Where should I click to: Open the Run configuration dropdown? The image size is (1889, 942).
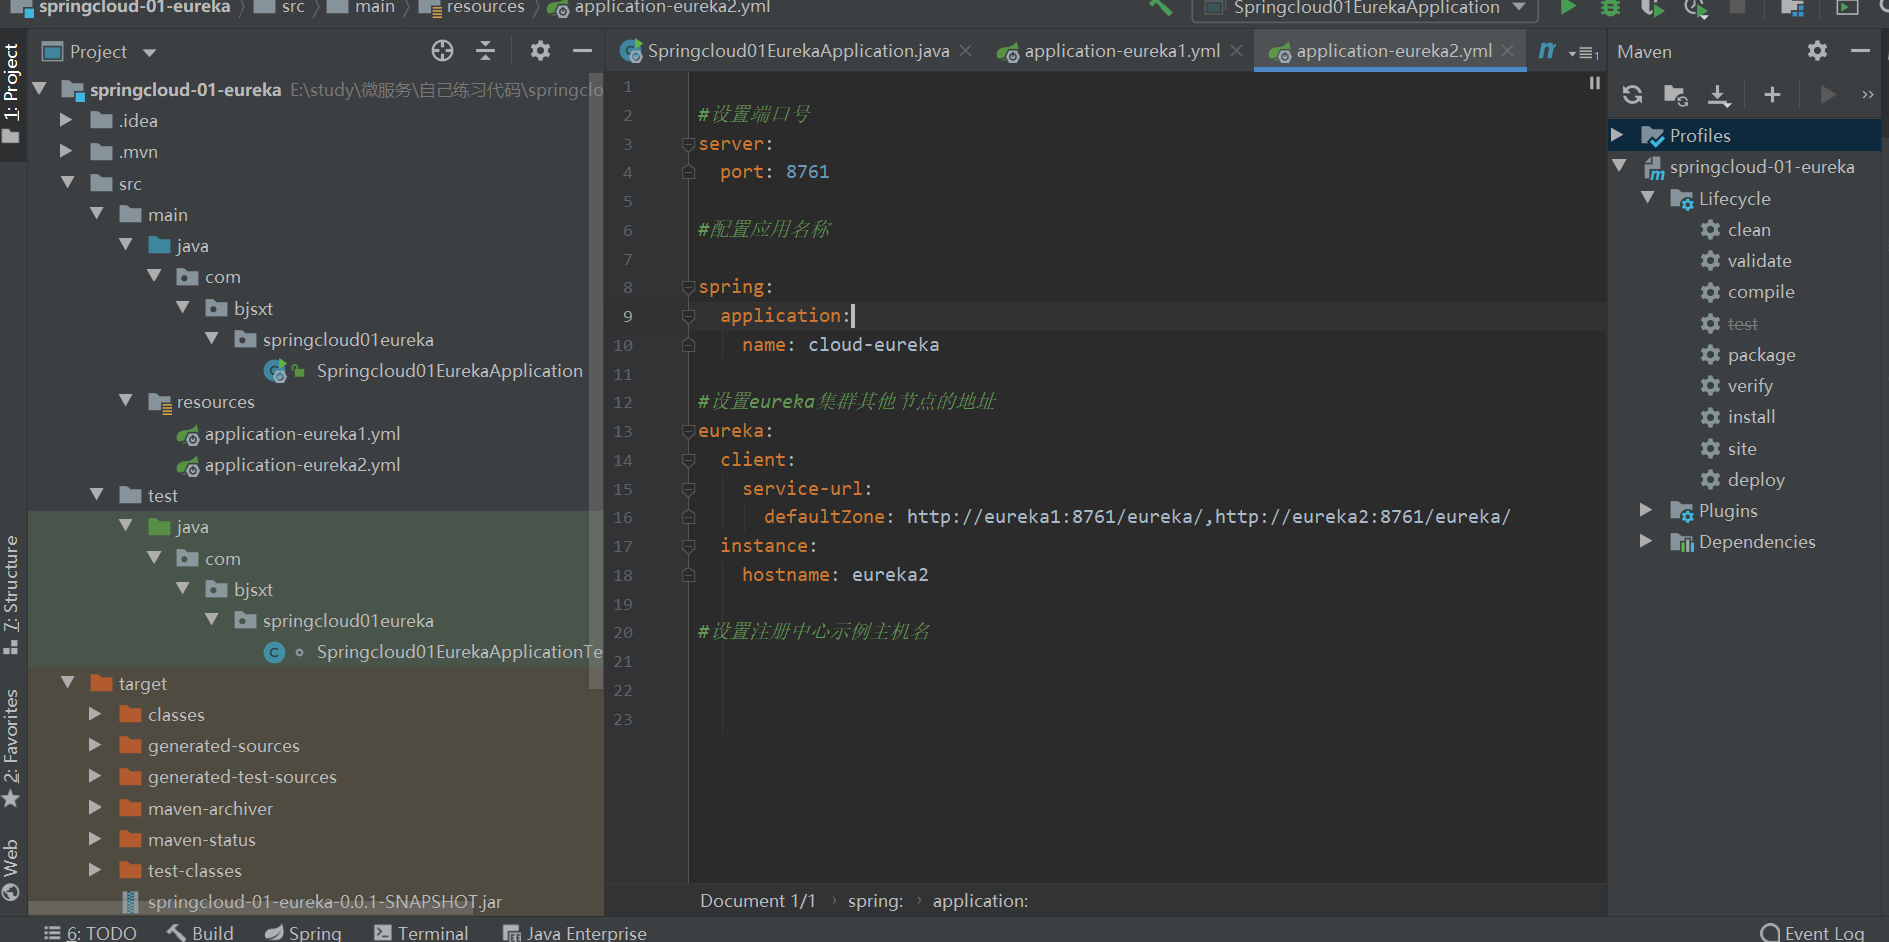pos(1365,8)
